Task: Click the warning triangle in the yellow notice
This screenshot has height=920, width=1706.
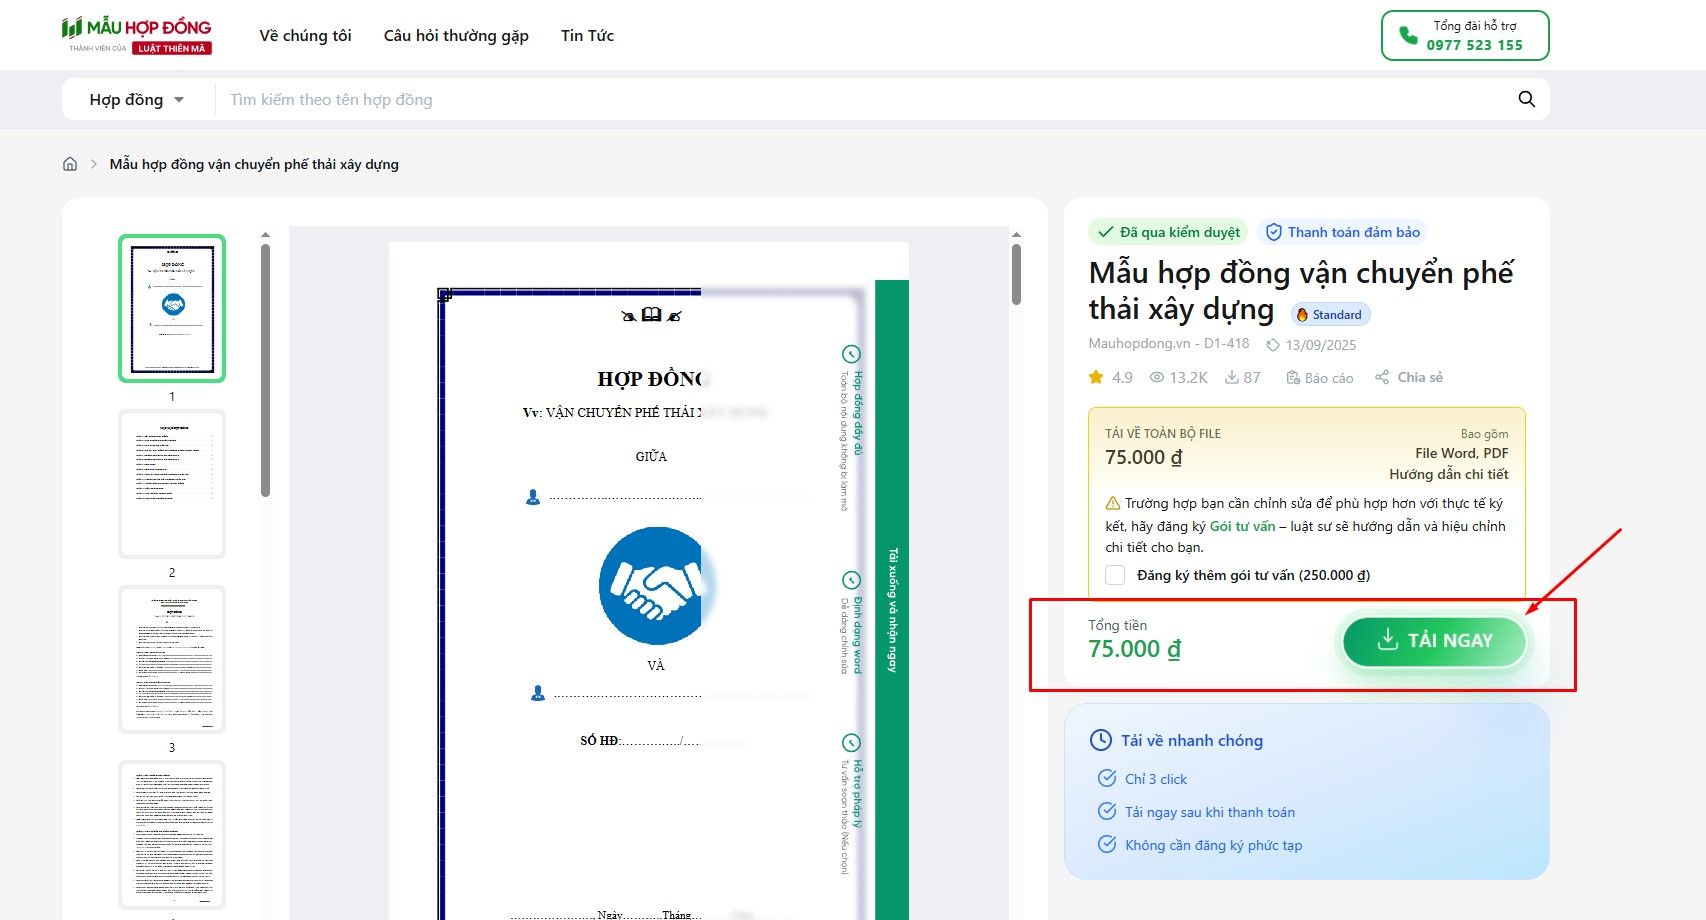Action: 1113,503
